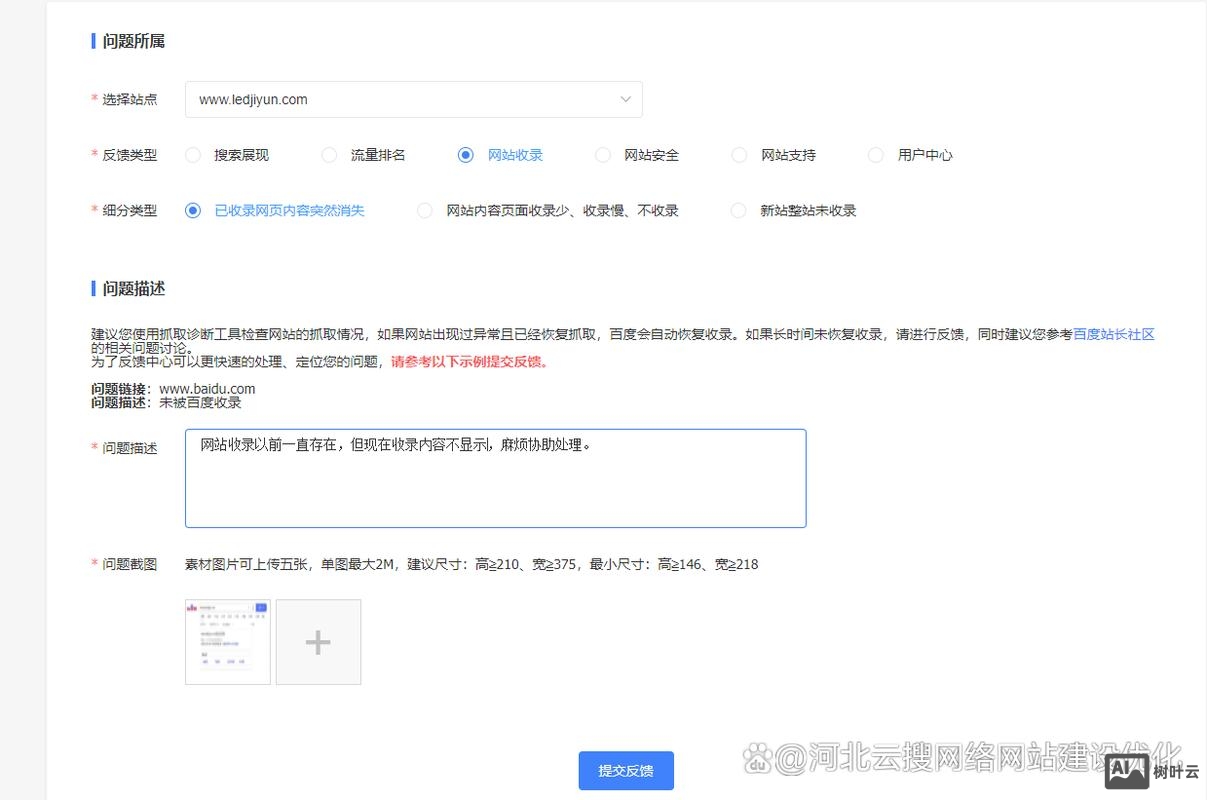Select 已收录网页内容突然消失 subtype

(193, 210)
